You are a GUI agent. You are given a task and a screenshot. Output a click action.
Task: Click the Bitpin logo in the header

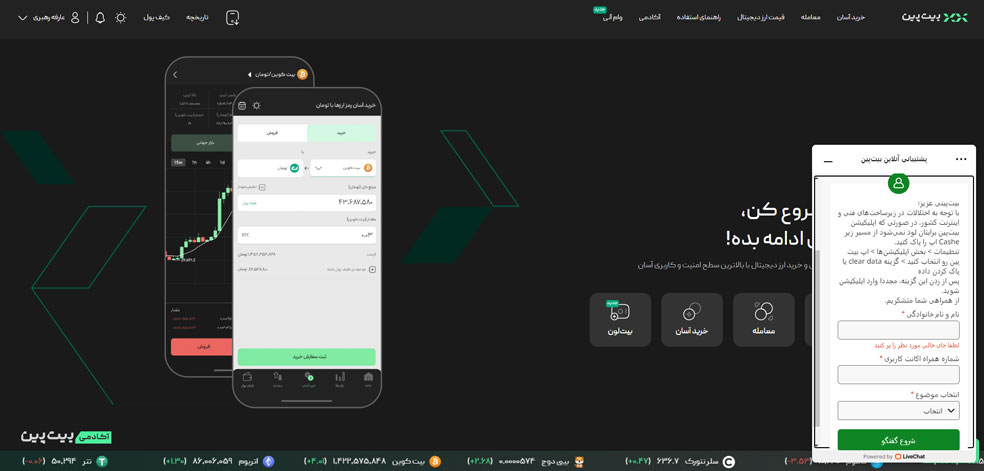tap(934, 18)
